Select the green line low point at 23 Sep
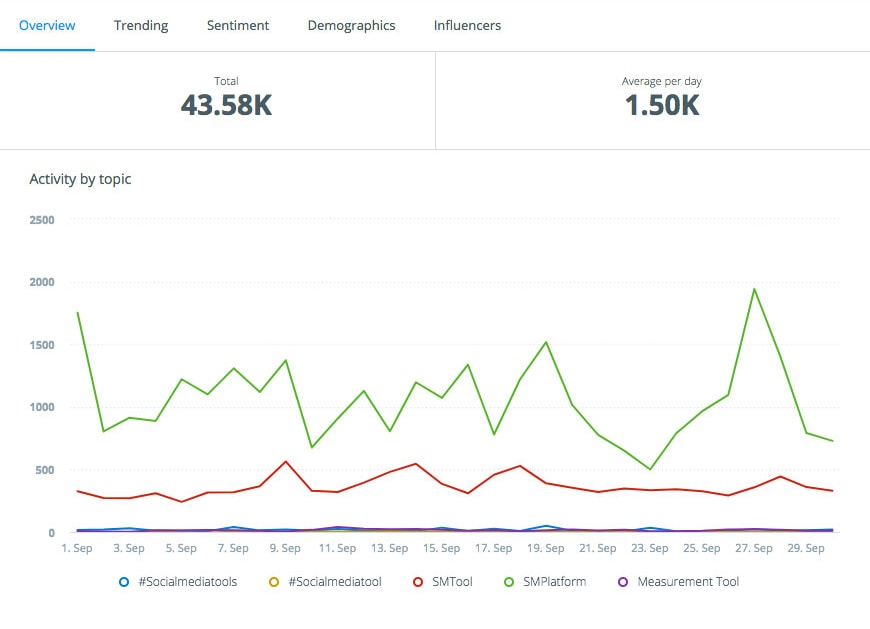 coord(650,469)
